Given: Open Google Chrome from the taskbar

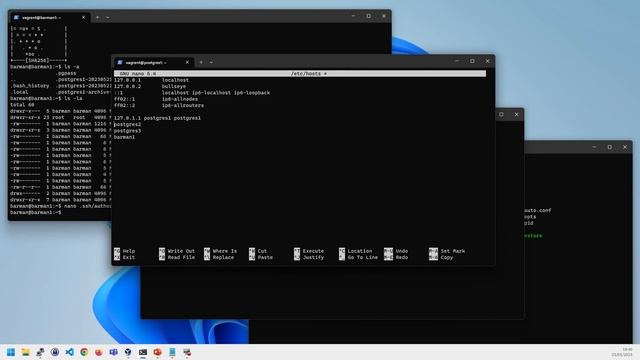Looking at the screenshot, I should (x=84, y=352).
